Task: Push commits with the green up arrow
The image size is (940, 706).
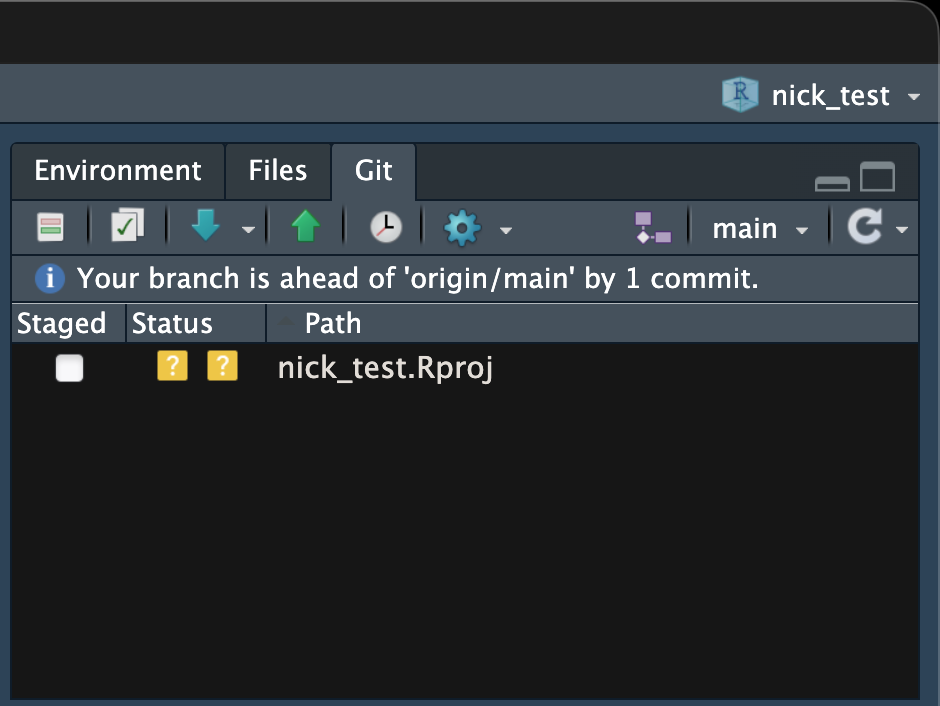Action: 305,228
